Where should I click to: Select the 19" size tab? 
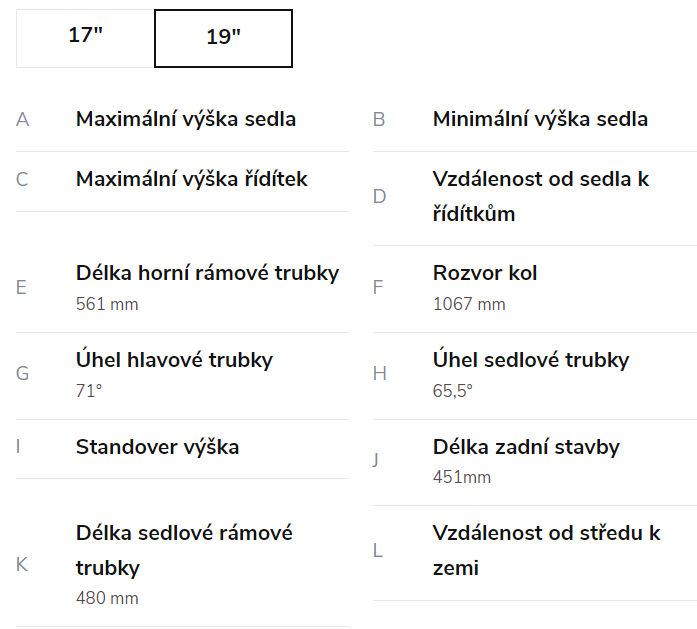(223, 38)
